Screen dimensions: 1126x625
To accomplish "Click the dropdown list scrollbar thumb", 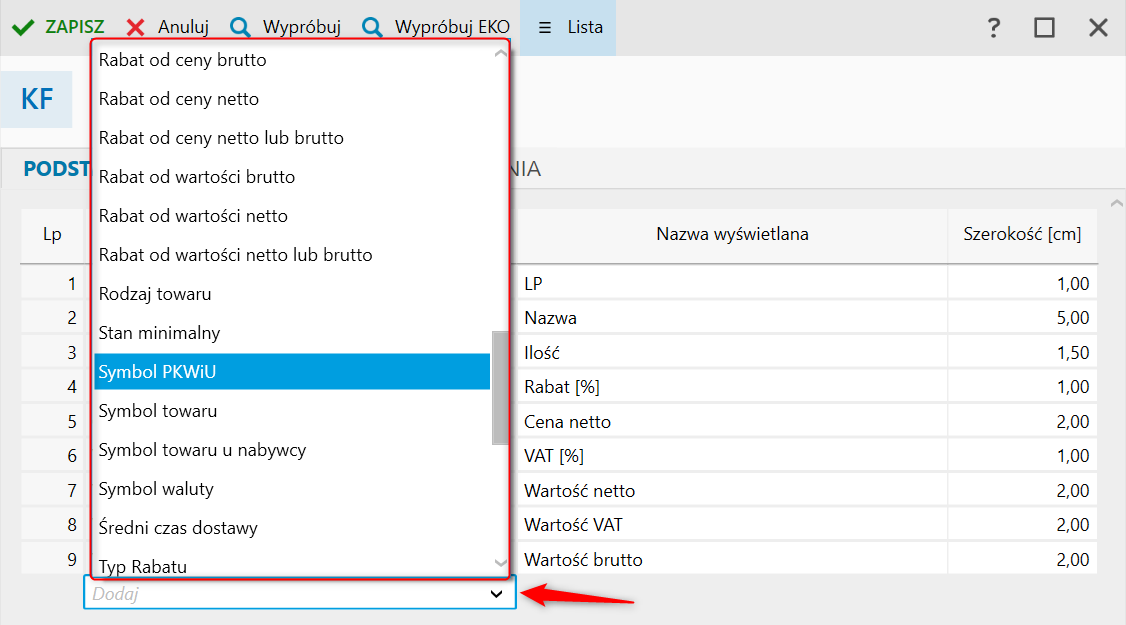I will pyautogui.click(x=500, y=387).
